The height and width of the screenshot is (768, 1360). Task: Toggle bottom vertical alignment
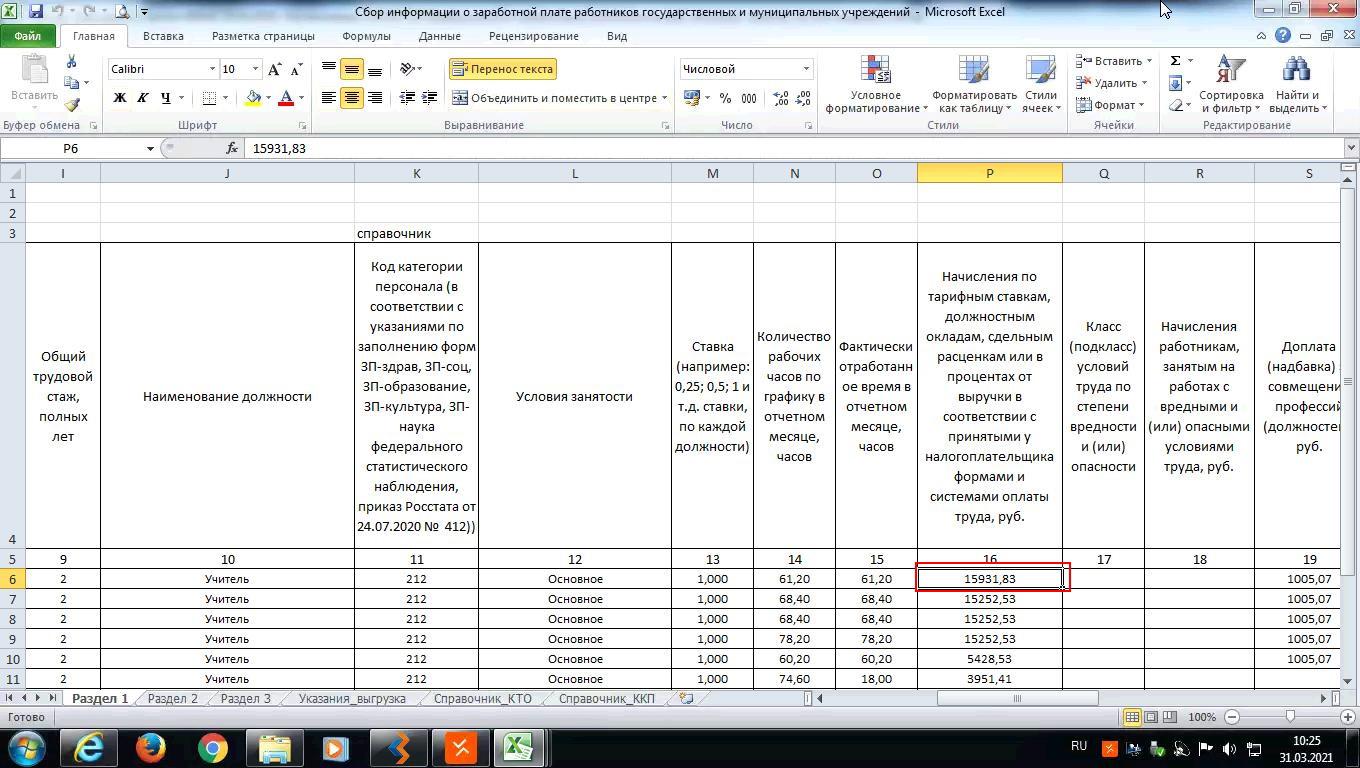click(x=375, y=69)
